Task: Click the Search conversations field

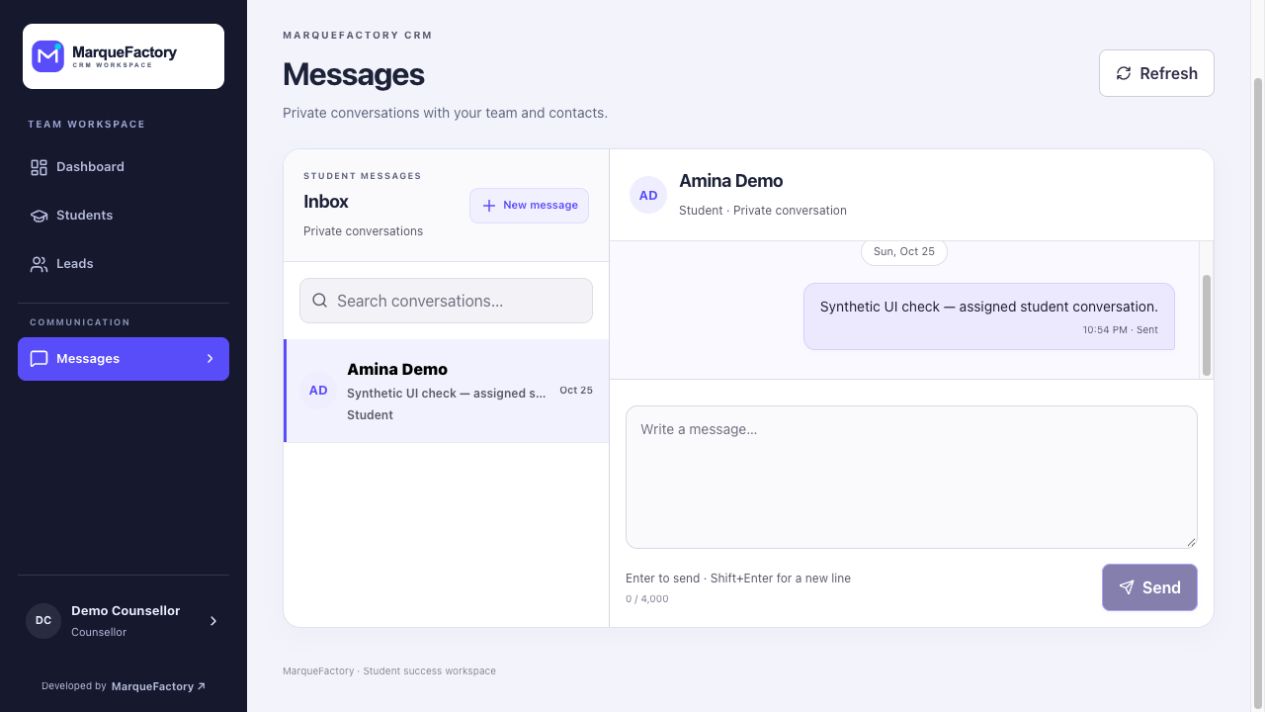Action: point(446,300)
